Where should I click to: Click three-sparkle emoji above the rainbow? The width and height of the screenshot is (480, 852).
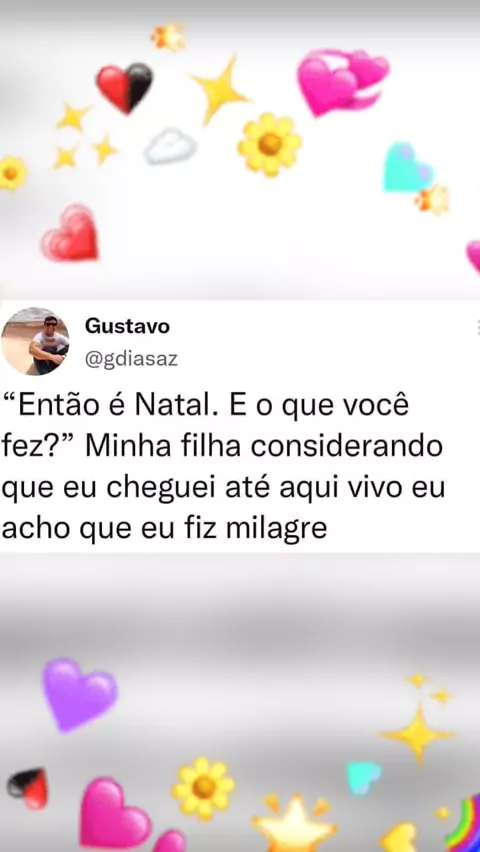click(417, 719)
